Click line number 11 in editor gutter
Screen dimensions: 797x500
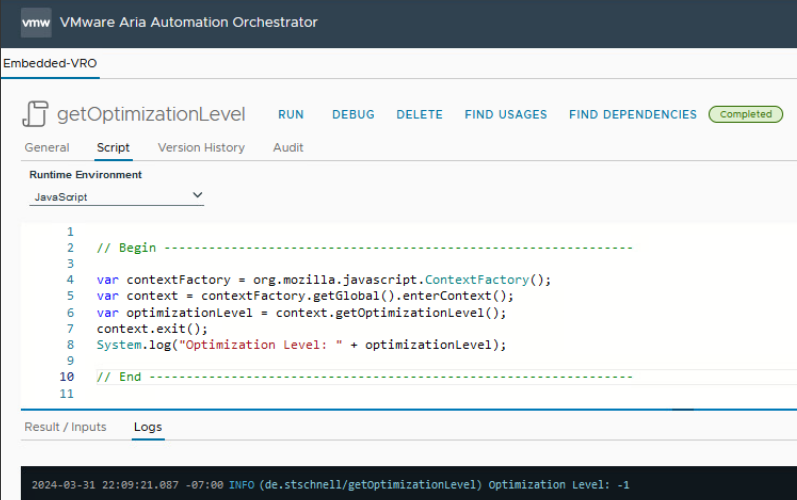[67, 393]
